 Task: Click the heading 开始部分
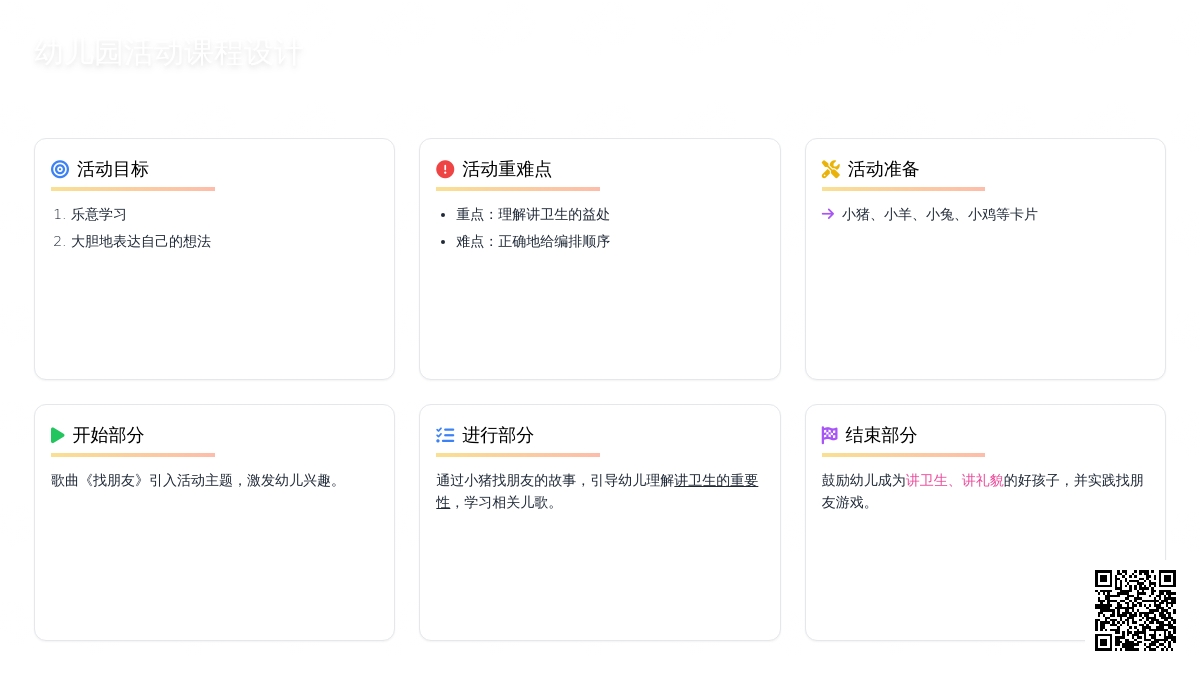coord(108,435)
